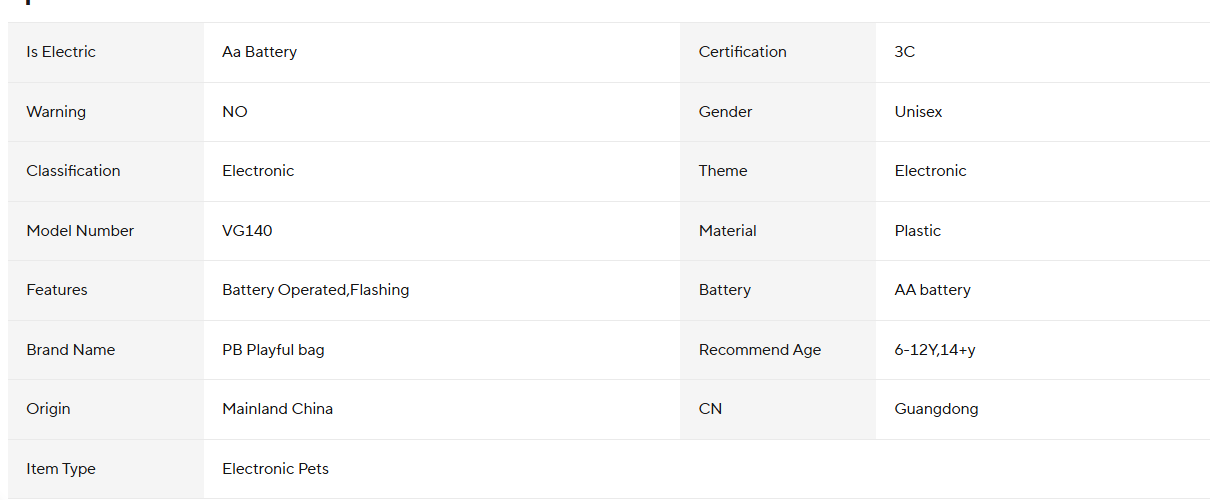Click the "6-12Y,14+y" age value
The height and width of the screenshot is (500, 1210).
pos(934,350)
